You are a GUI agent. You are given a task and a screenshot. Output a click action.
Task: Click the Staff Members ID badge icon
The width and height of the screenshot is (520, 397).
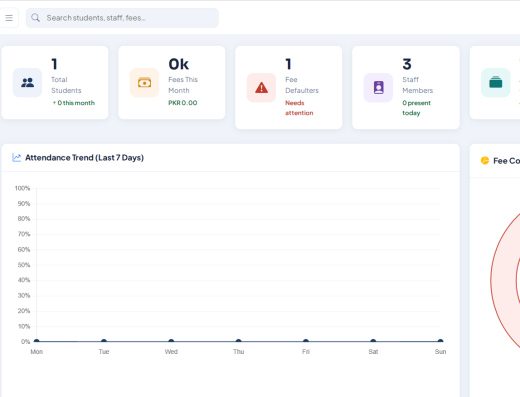pyautogui.click(x=378, y=88)
